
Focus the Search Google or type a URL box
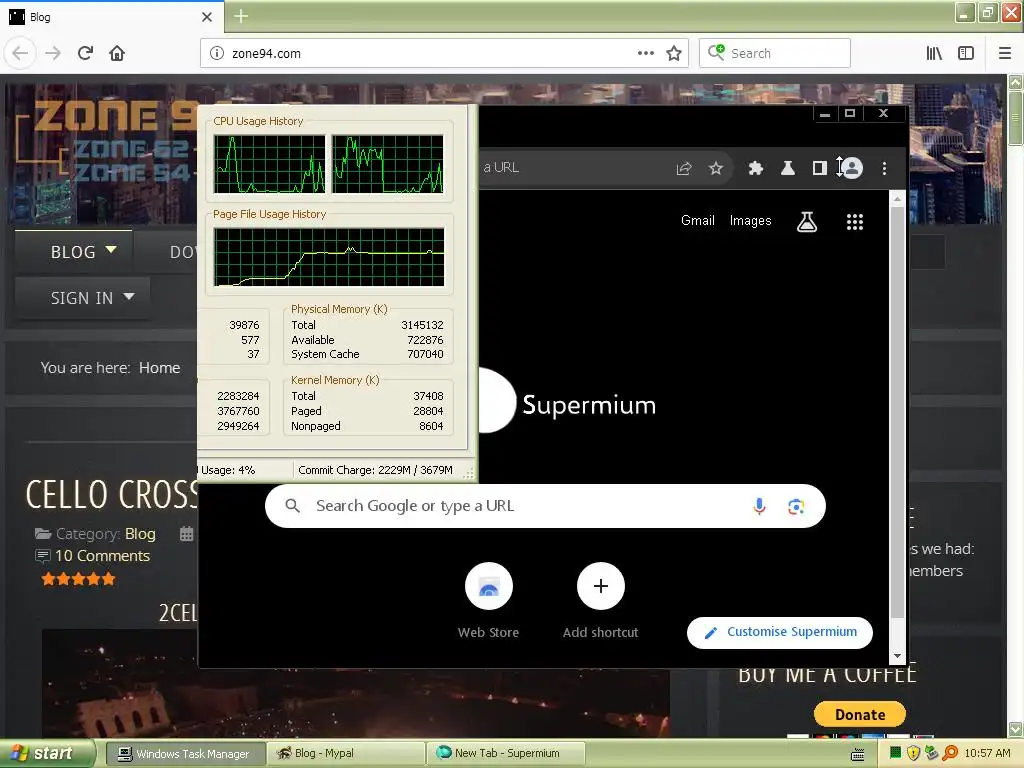pyautogui.click(x=545, y=506)
